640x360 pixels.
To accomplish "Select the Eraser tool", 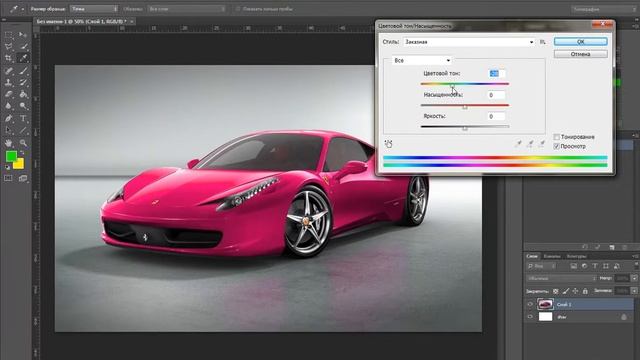I will [9, 94].
